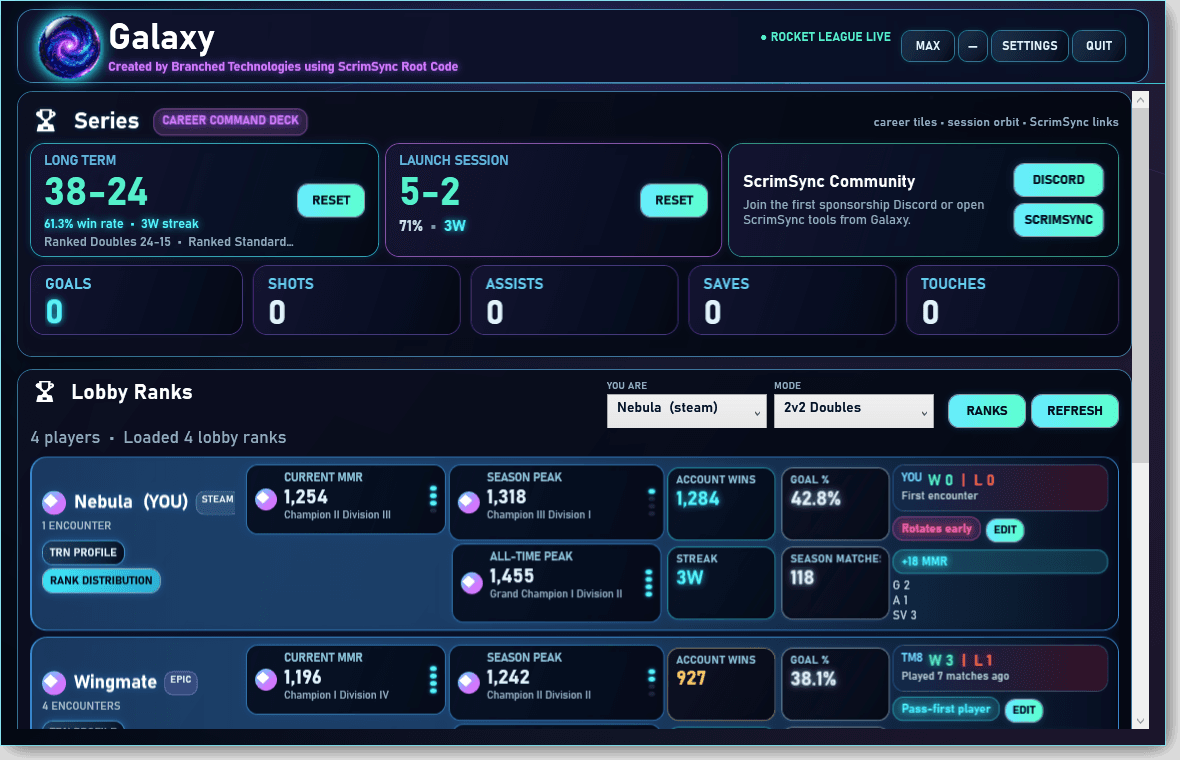
Task: Open options dots on Nebula's All-Time Peak
Action: pyautogui.click(x=649, y=582)
